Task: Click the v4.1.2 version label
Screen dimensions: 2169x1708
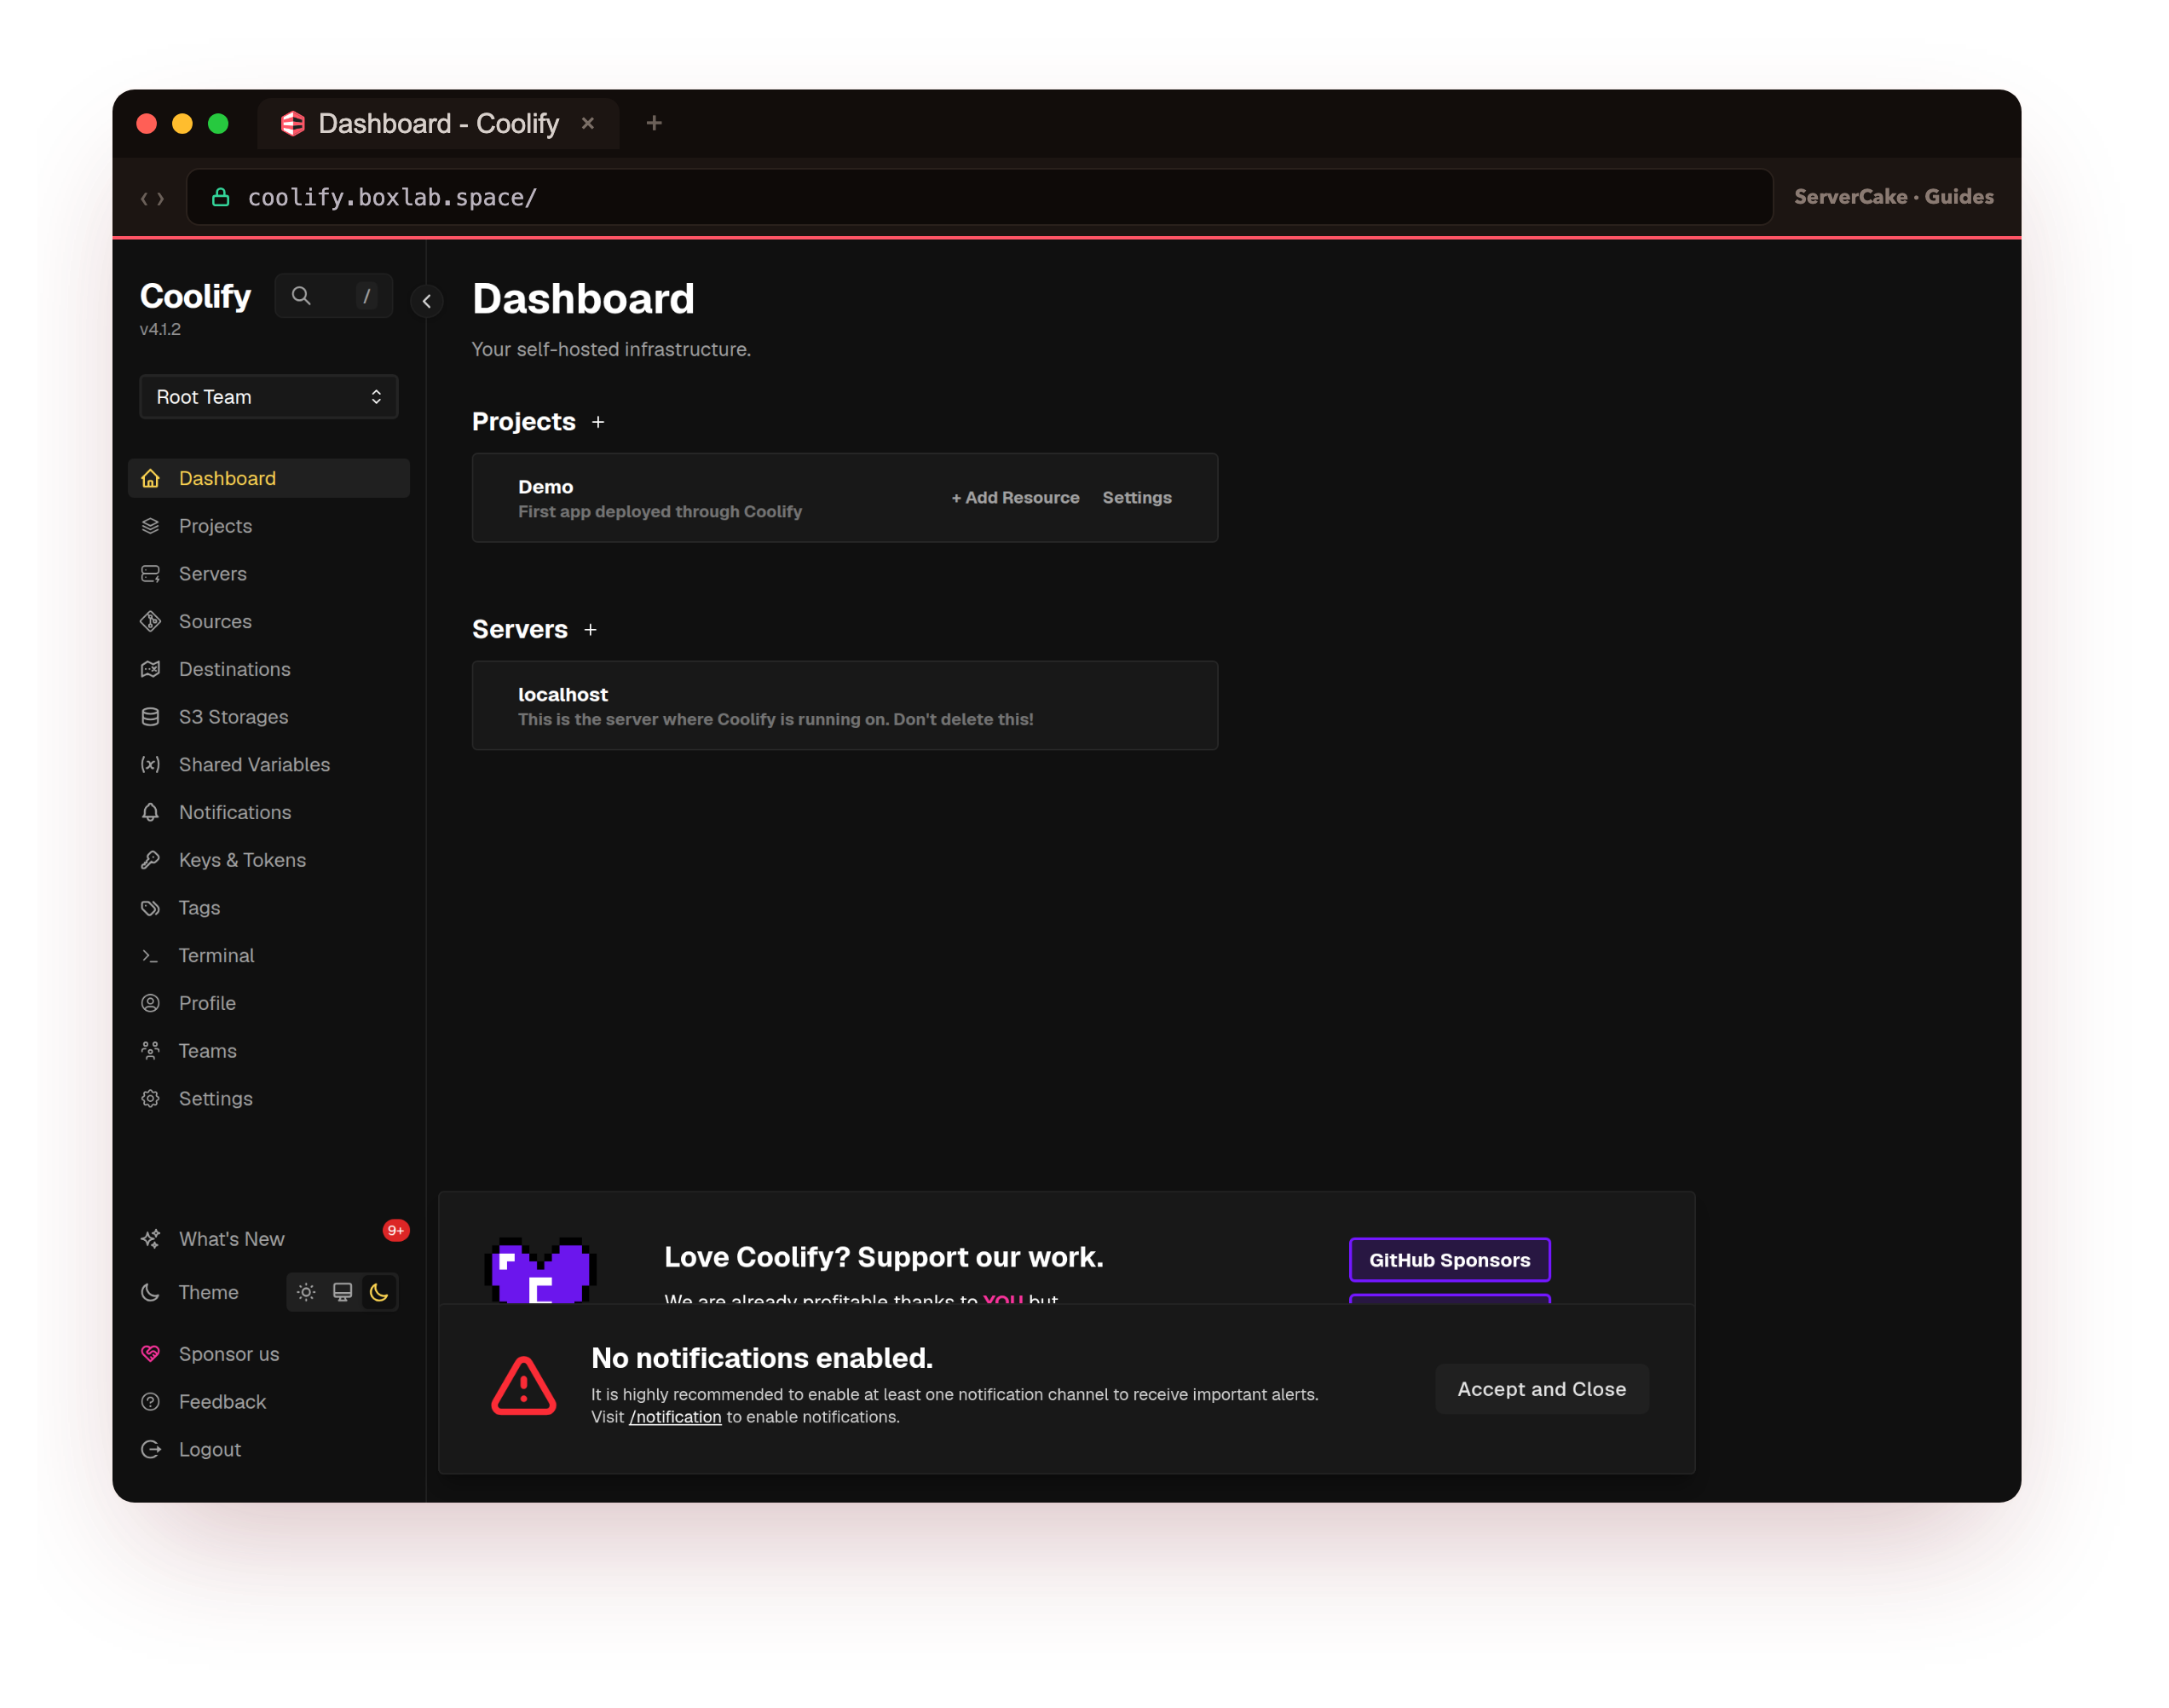Action: pos(160,329)
